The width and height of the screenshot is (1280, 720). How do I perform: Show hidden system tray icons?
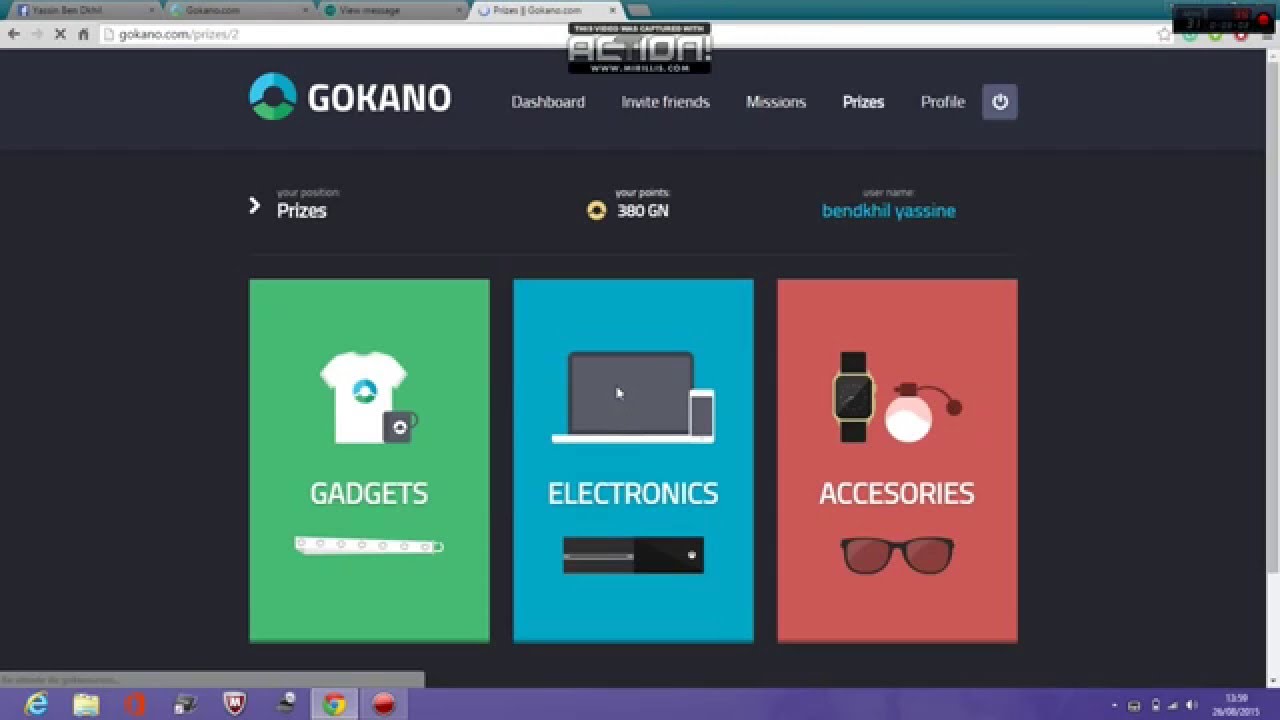(x=1115, y=705)
